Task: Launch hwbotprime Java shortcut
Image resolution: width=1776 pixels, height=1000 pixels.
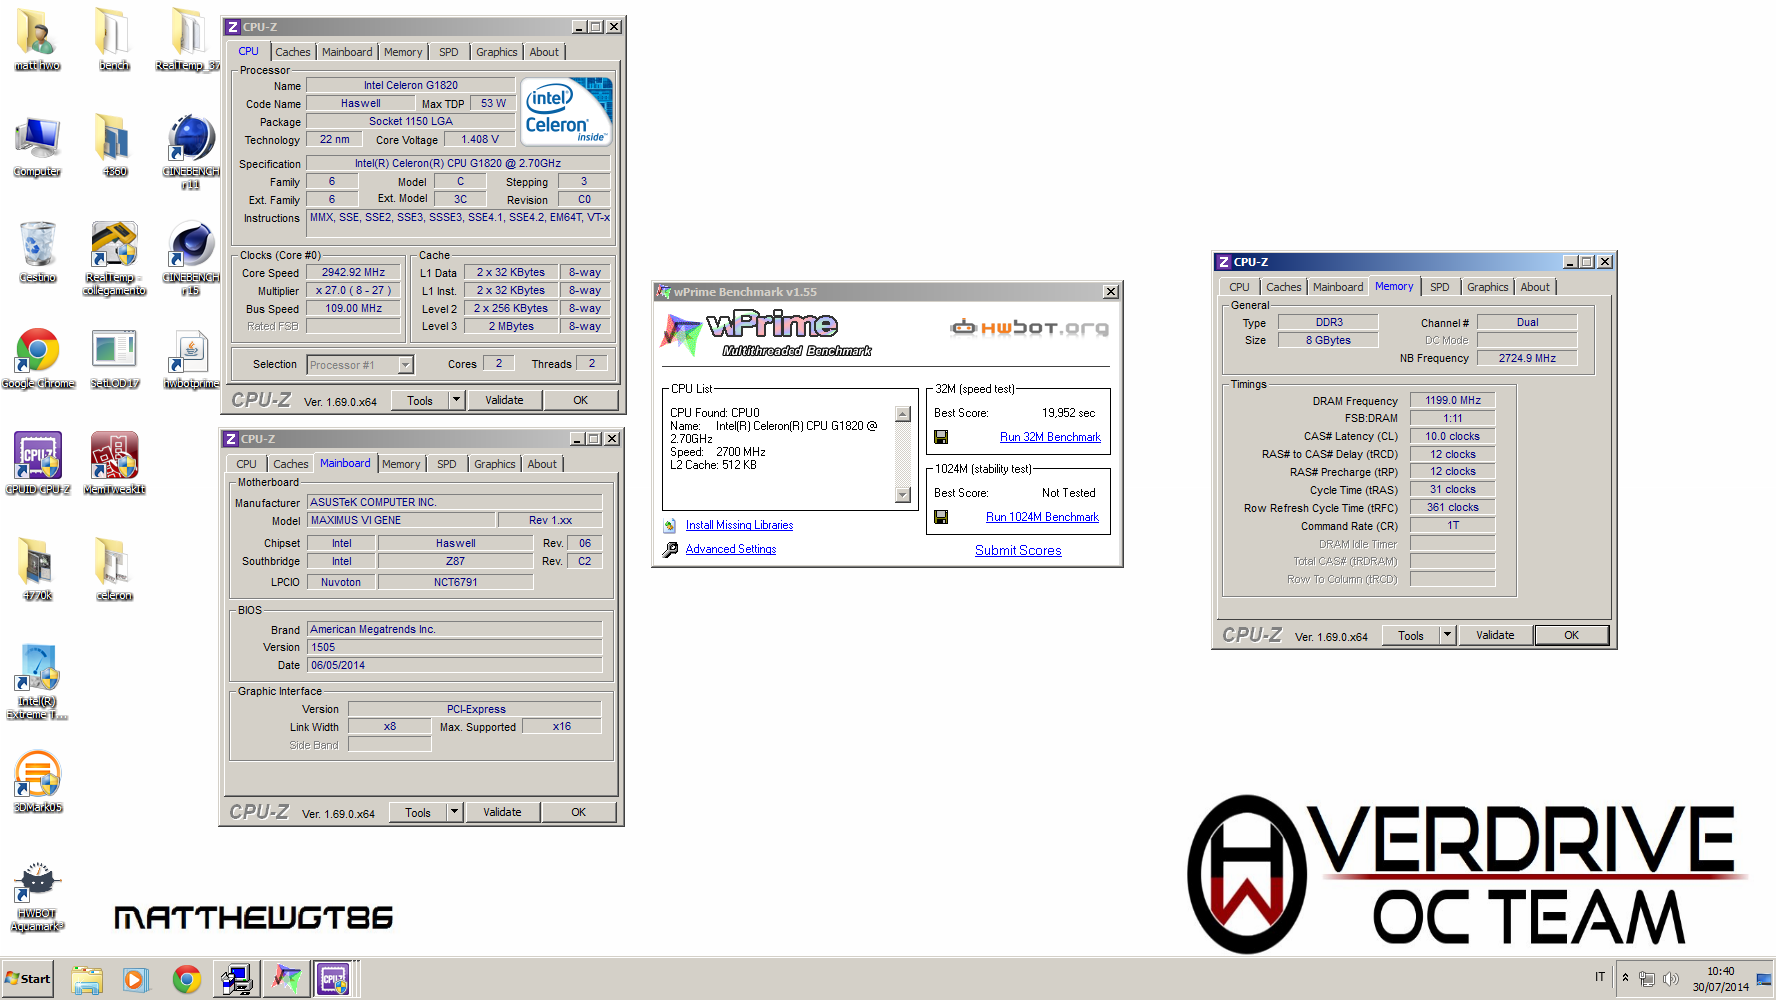Action: coord(191,357)
